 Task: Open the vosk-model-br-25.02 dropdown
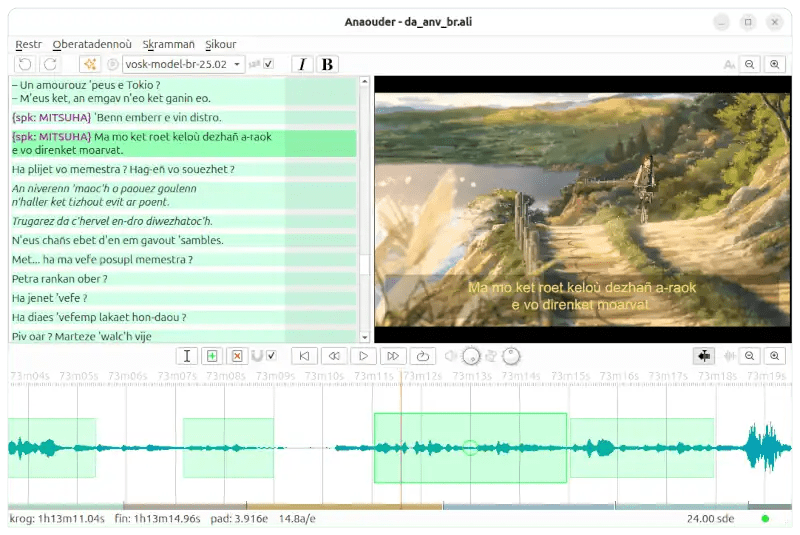tap(183, 64)
